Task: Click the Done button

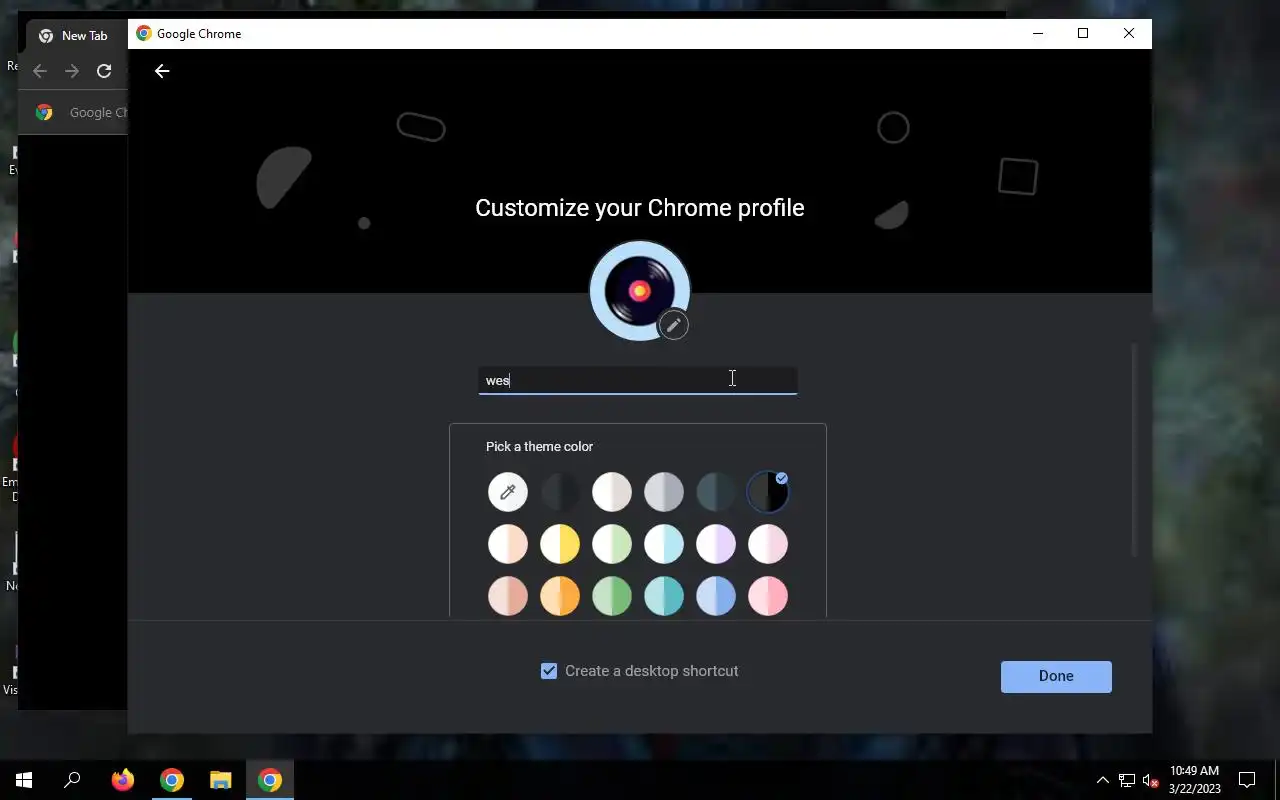Action: 1056,676
